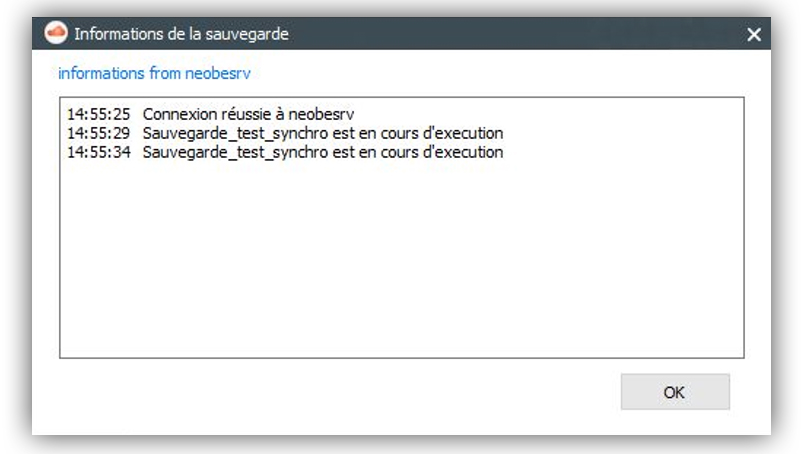Select the 14:55:29 Sauvegarde_test_synchro log line

click(285, 133)
